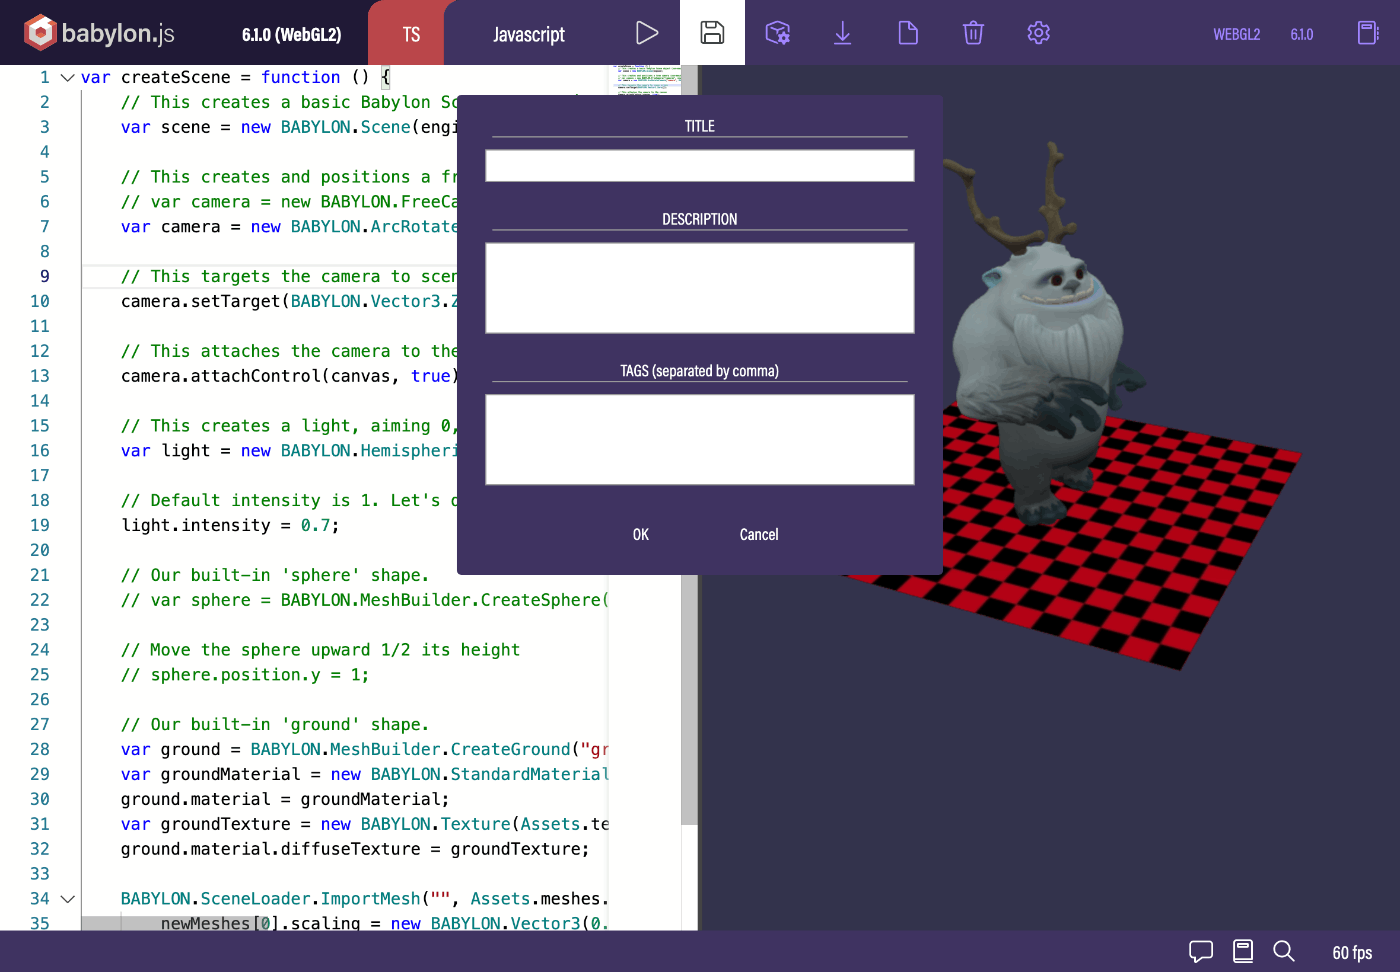Switch to the Javascript tab
The width and height of the screenshot is (1400, 972).
click(x=529, y=34)
